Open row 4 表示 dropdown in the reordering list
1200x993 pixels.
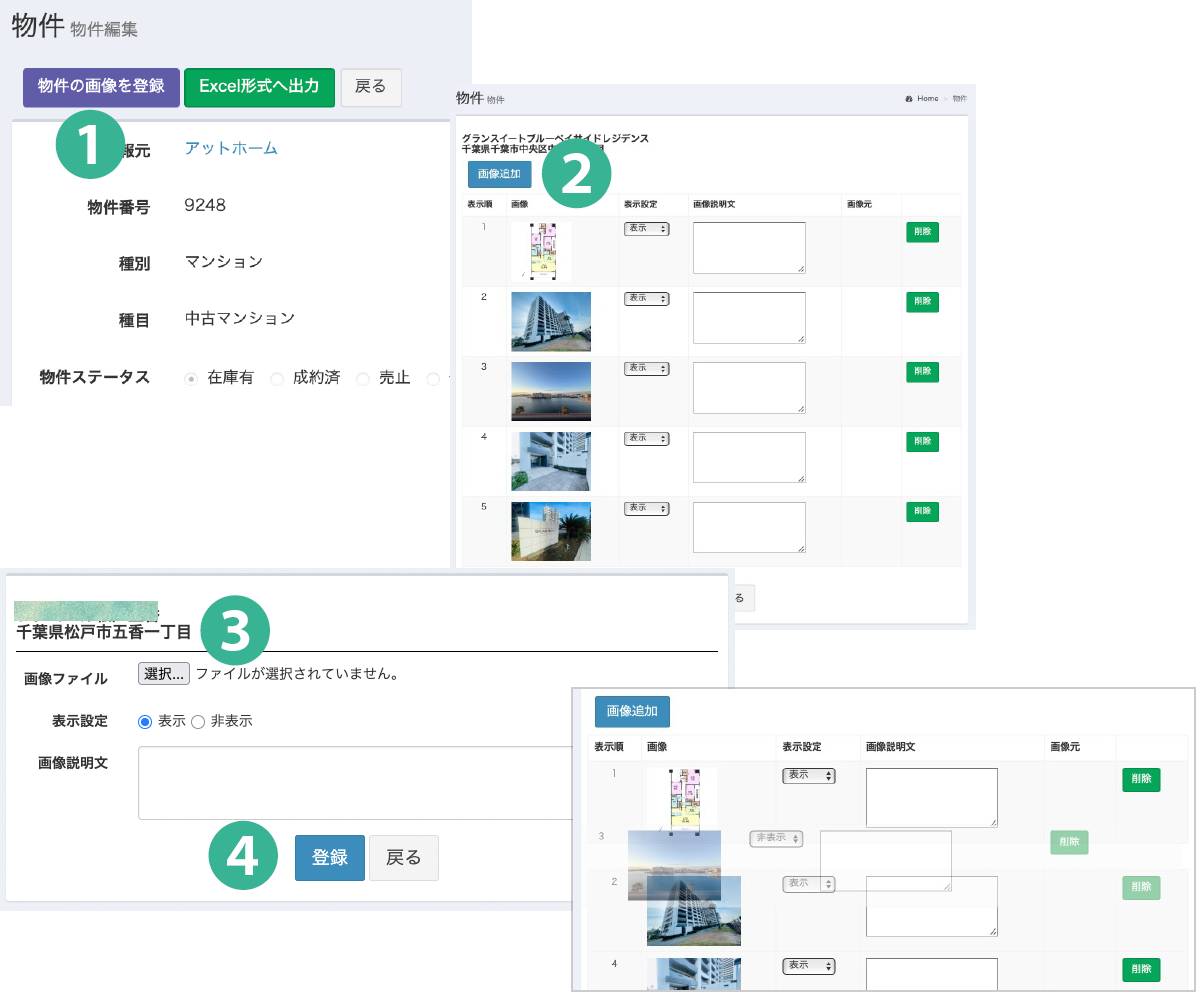click(808, 966)
